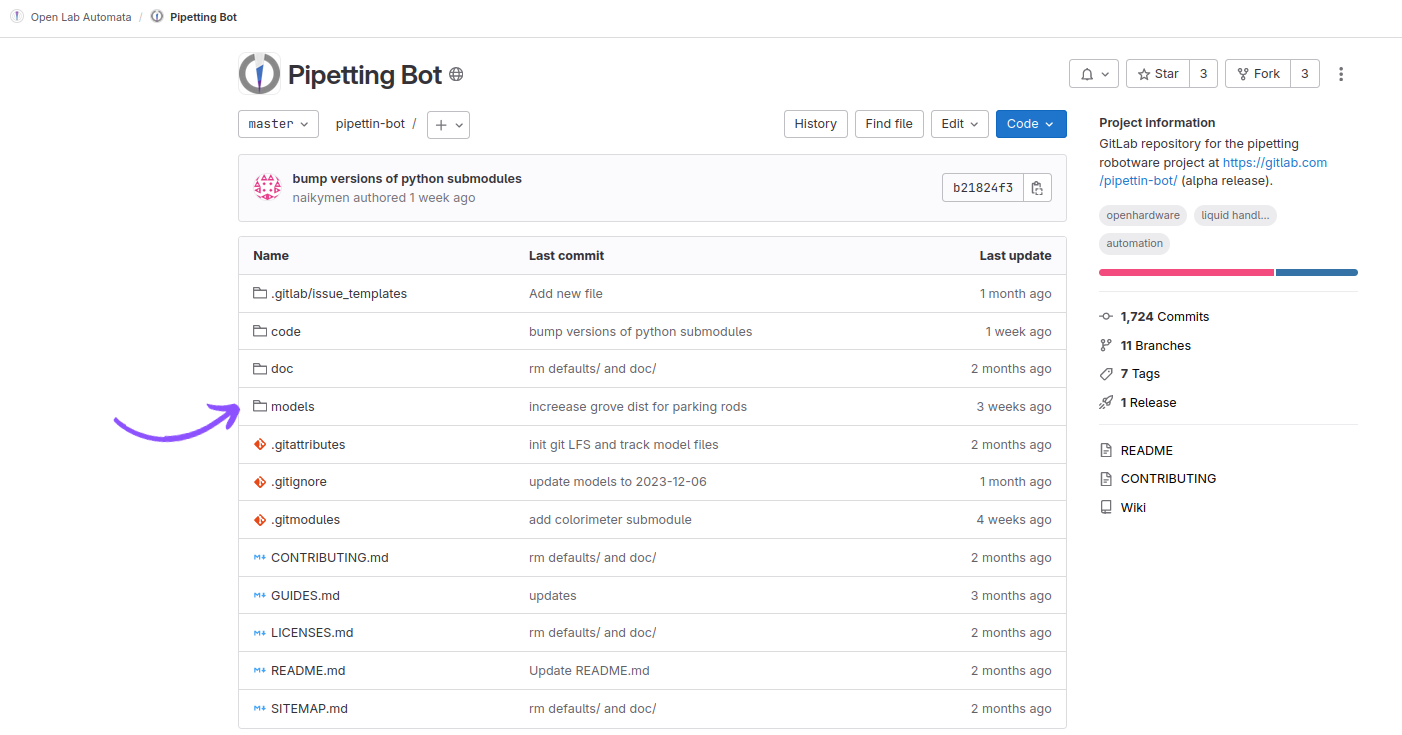
Task: Open the Edit dropdown
Action: 960,124
